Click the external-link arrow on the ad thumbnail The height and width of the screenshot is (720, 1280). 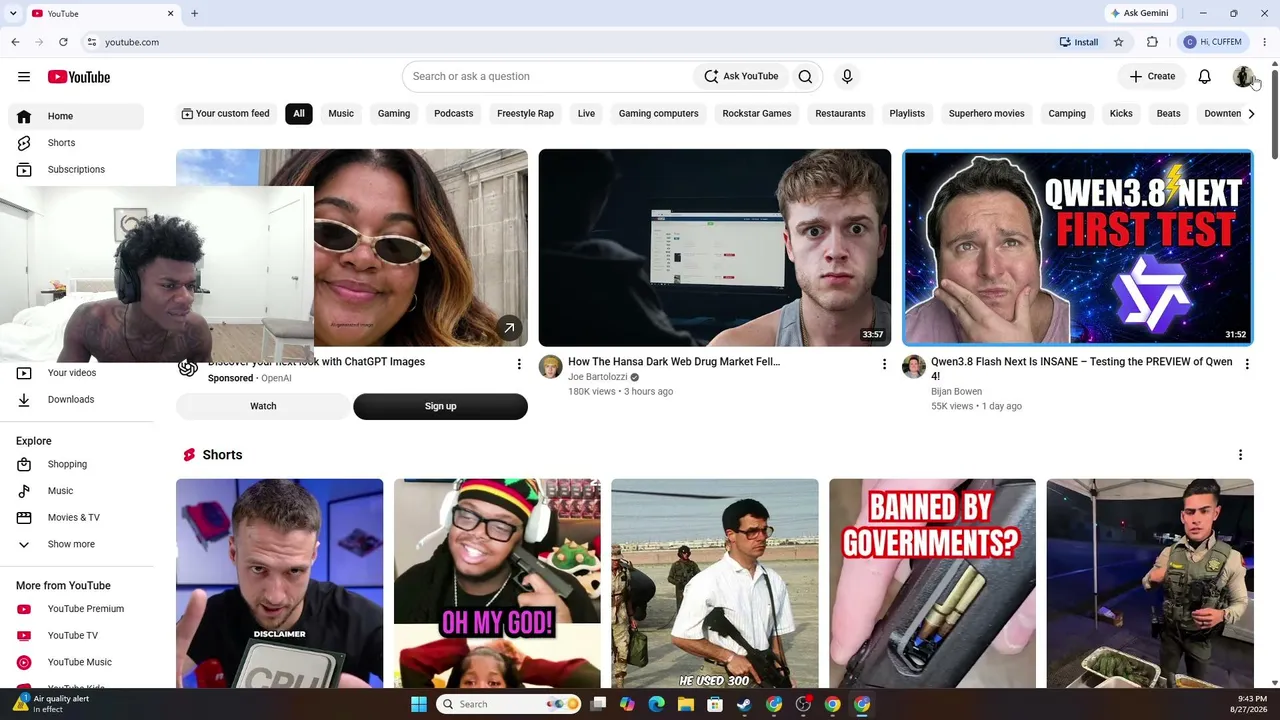[x=509, y=328]
